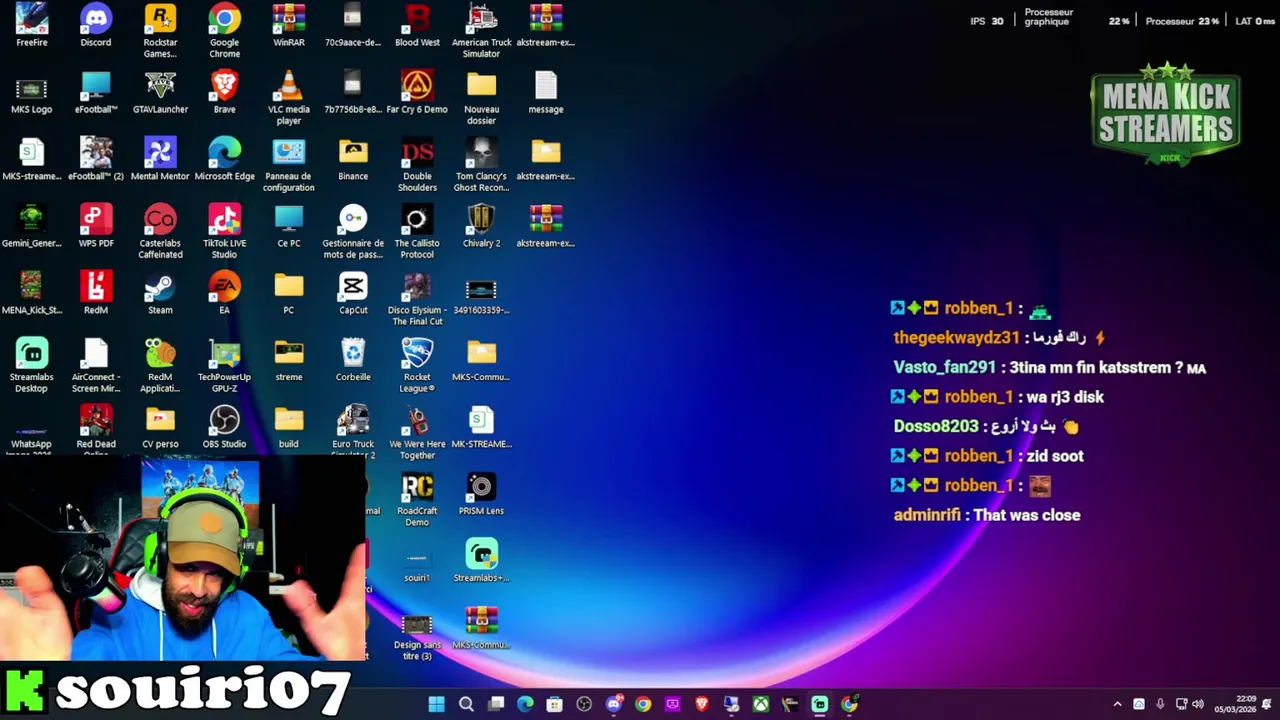Open the CapCut desktop shortcut
This screenshot has width=1280, height=720.
[353, 293]
